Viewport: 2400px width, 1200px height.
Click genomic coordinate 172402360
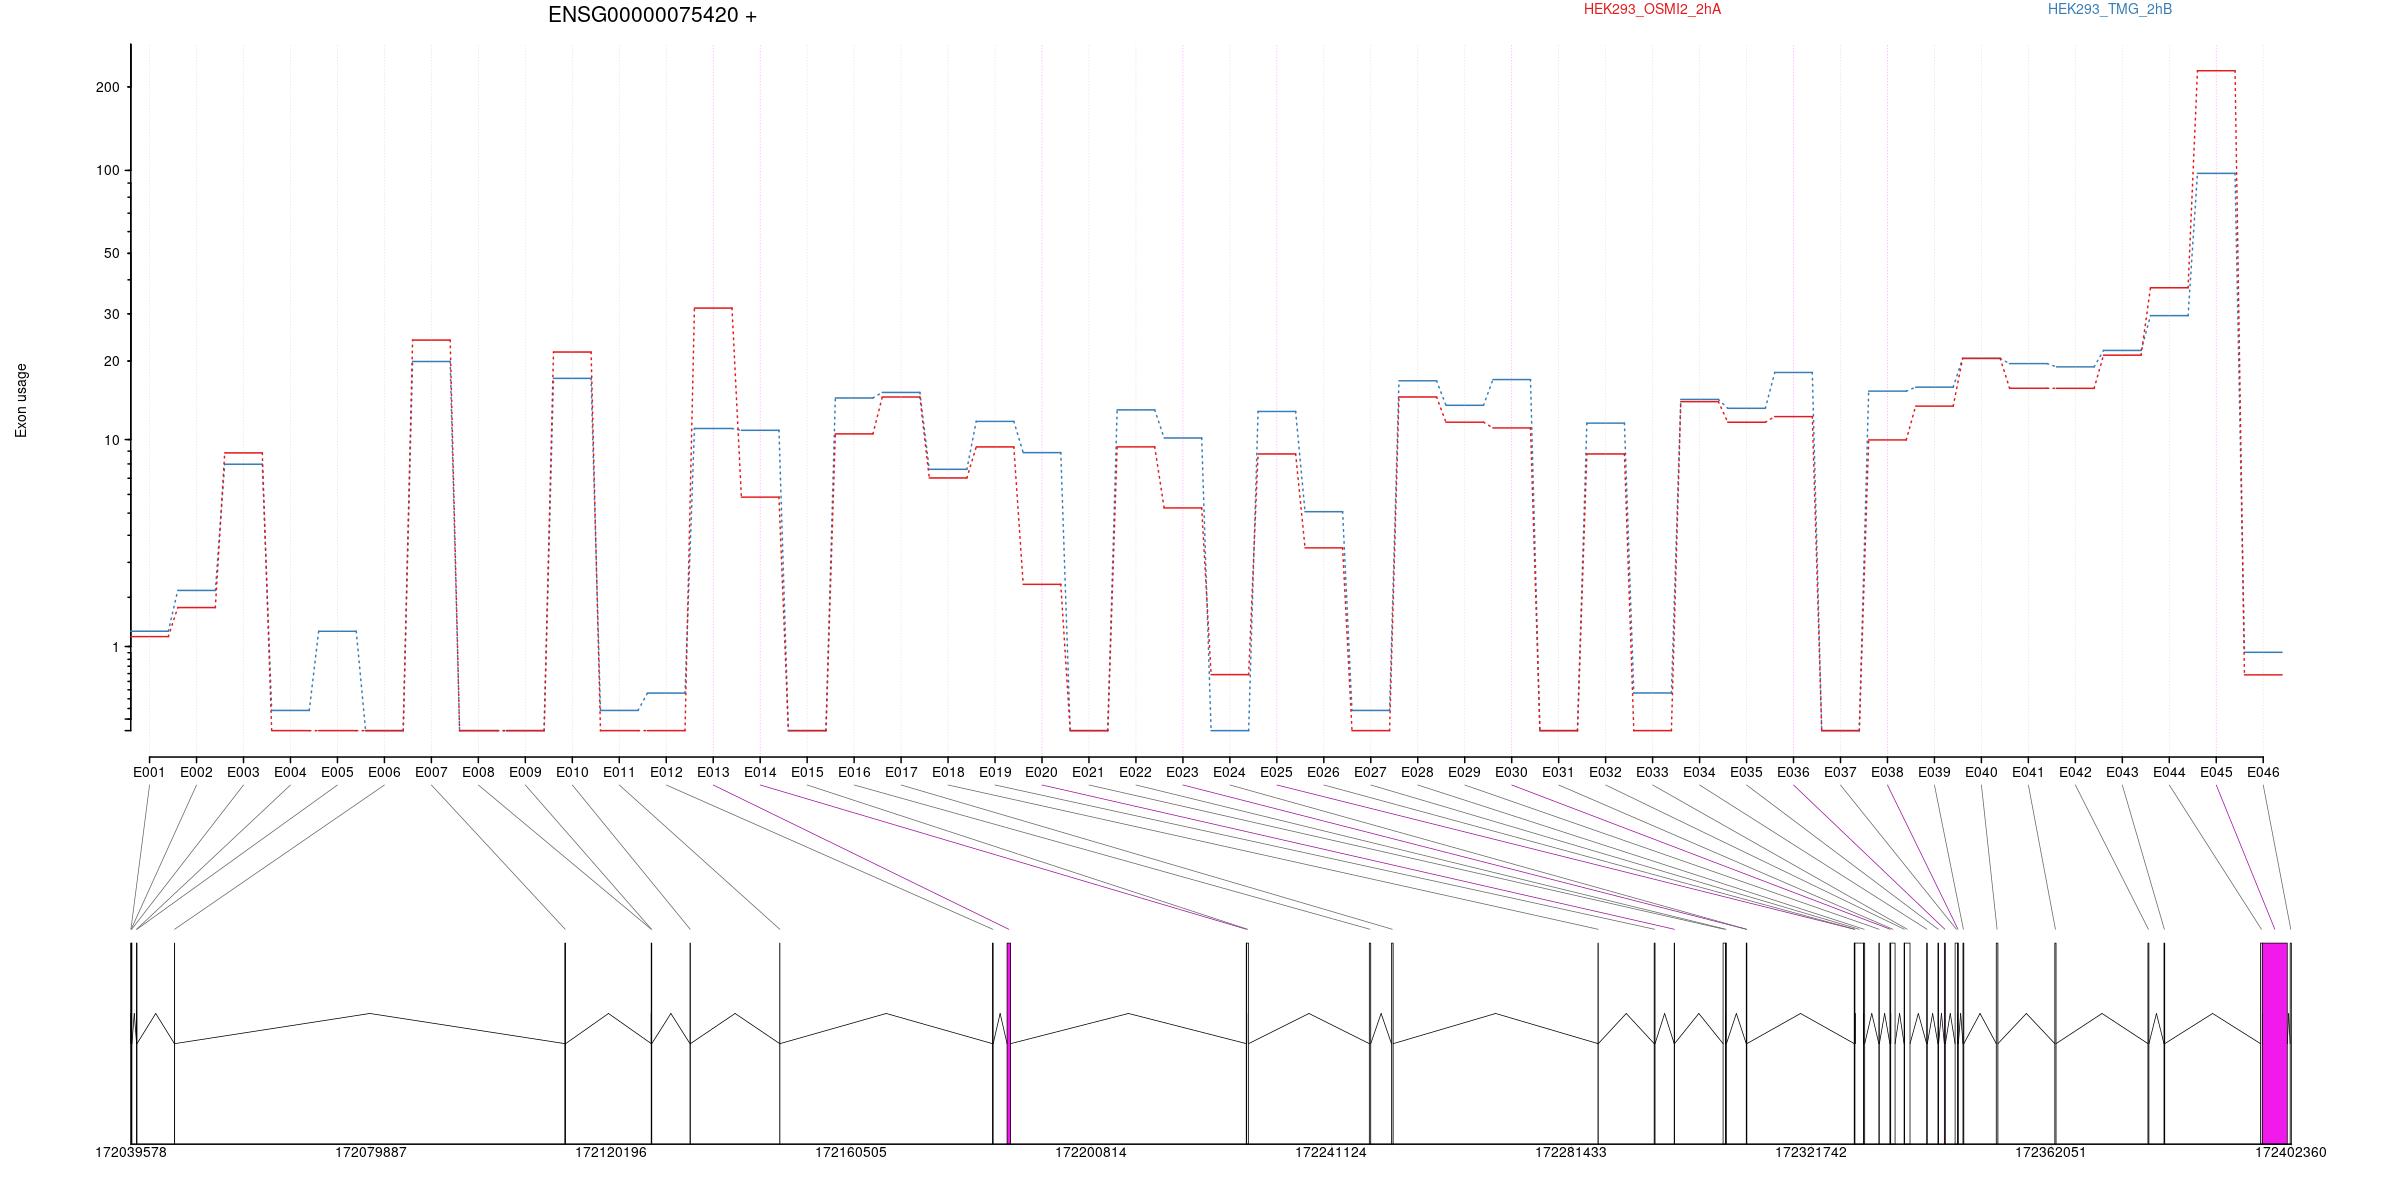2291,1153
